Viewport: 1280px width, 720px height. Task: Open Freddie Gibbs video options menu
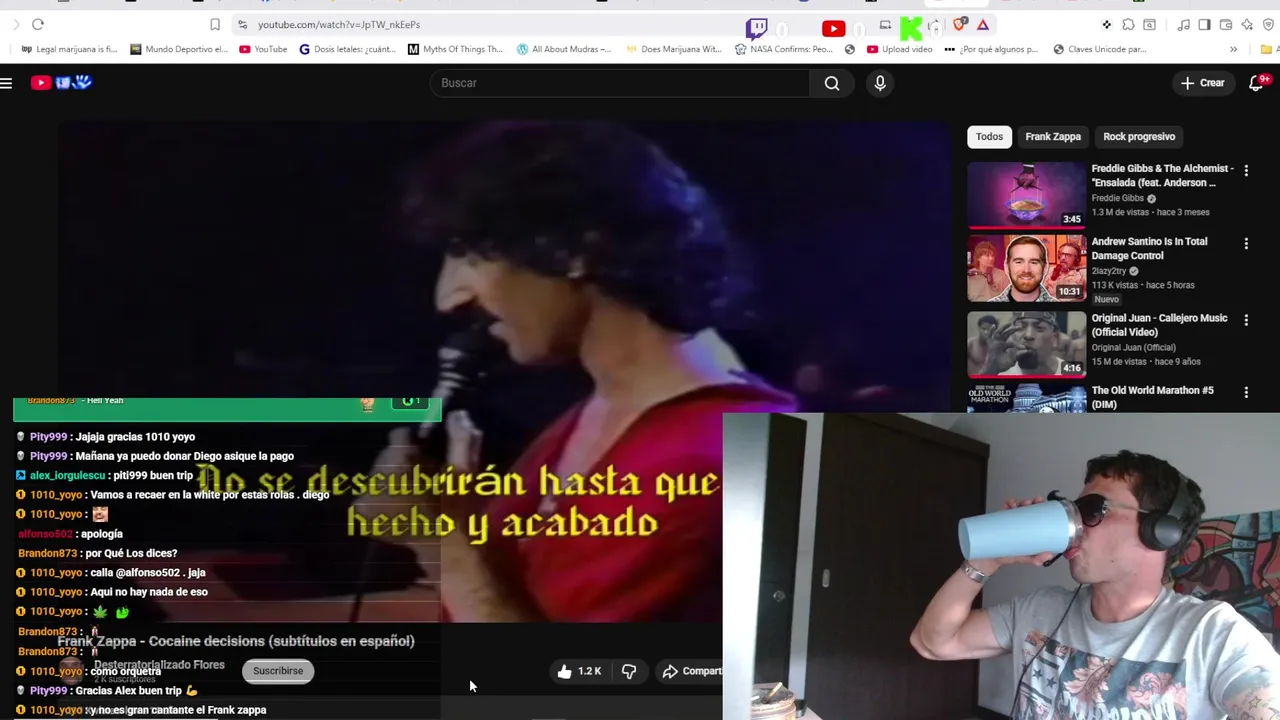click(x=1246, y=171)
